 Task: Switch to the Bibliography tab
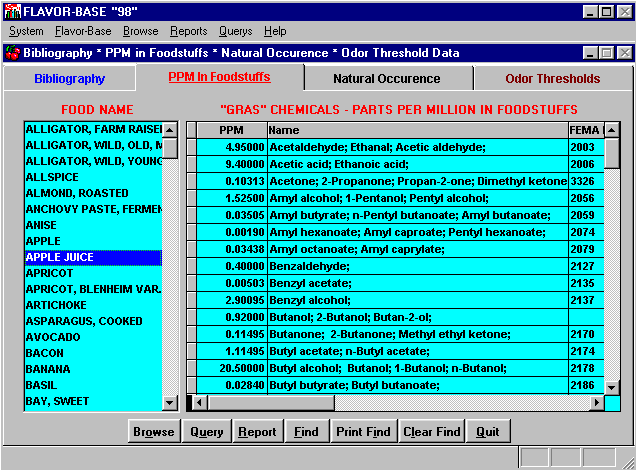pos(69,79)
